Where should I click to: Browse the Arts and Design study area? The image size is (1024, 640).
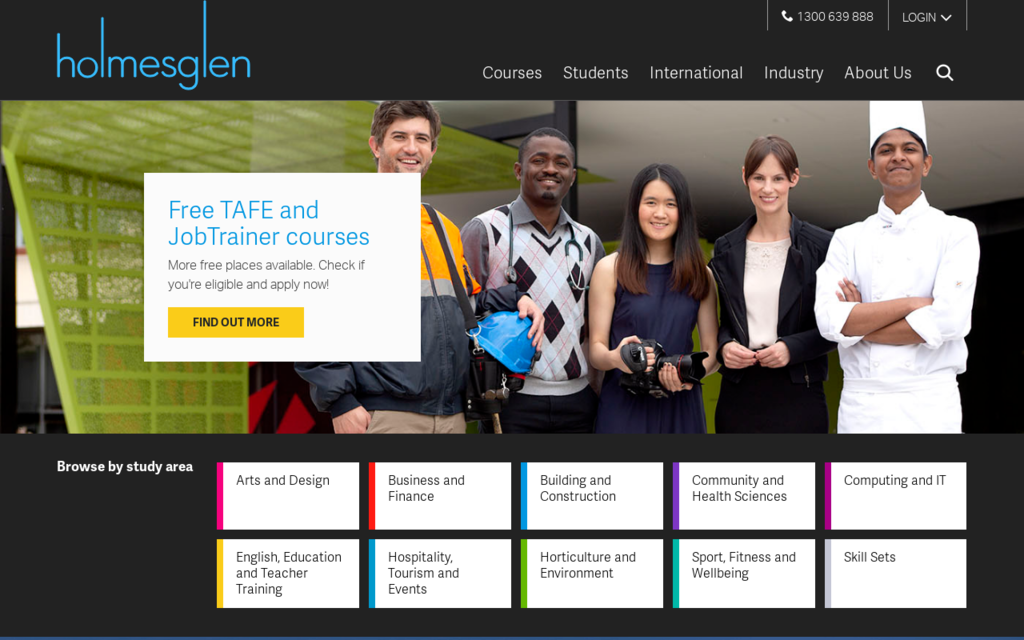click(x=288, y=495)
